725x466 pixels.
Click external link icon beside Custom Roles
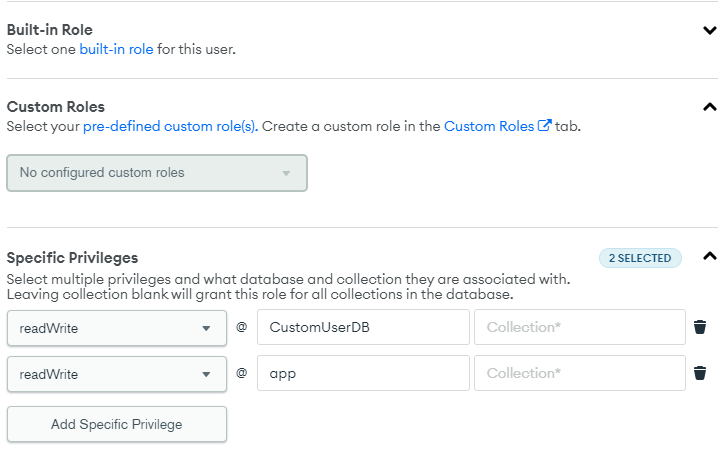point(545,126)
